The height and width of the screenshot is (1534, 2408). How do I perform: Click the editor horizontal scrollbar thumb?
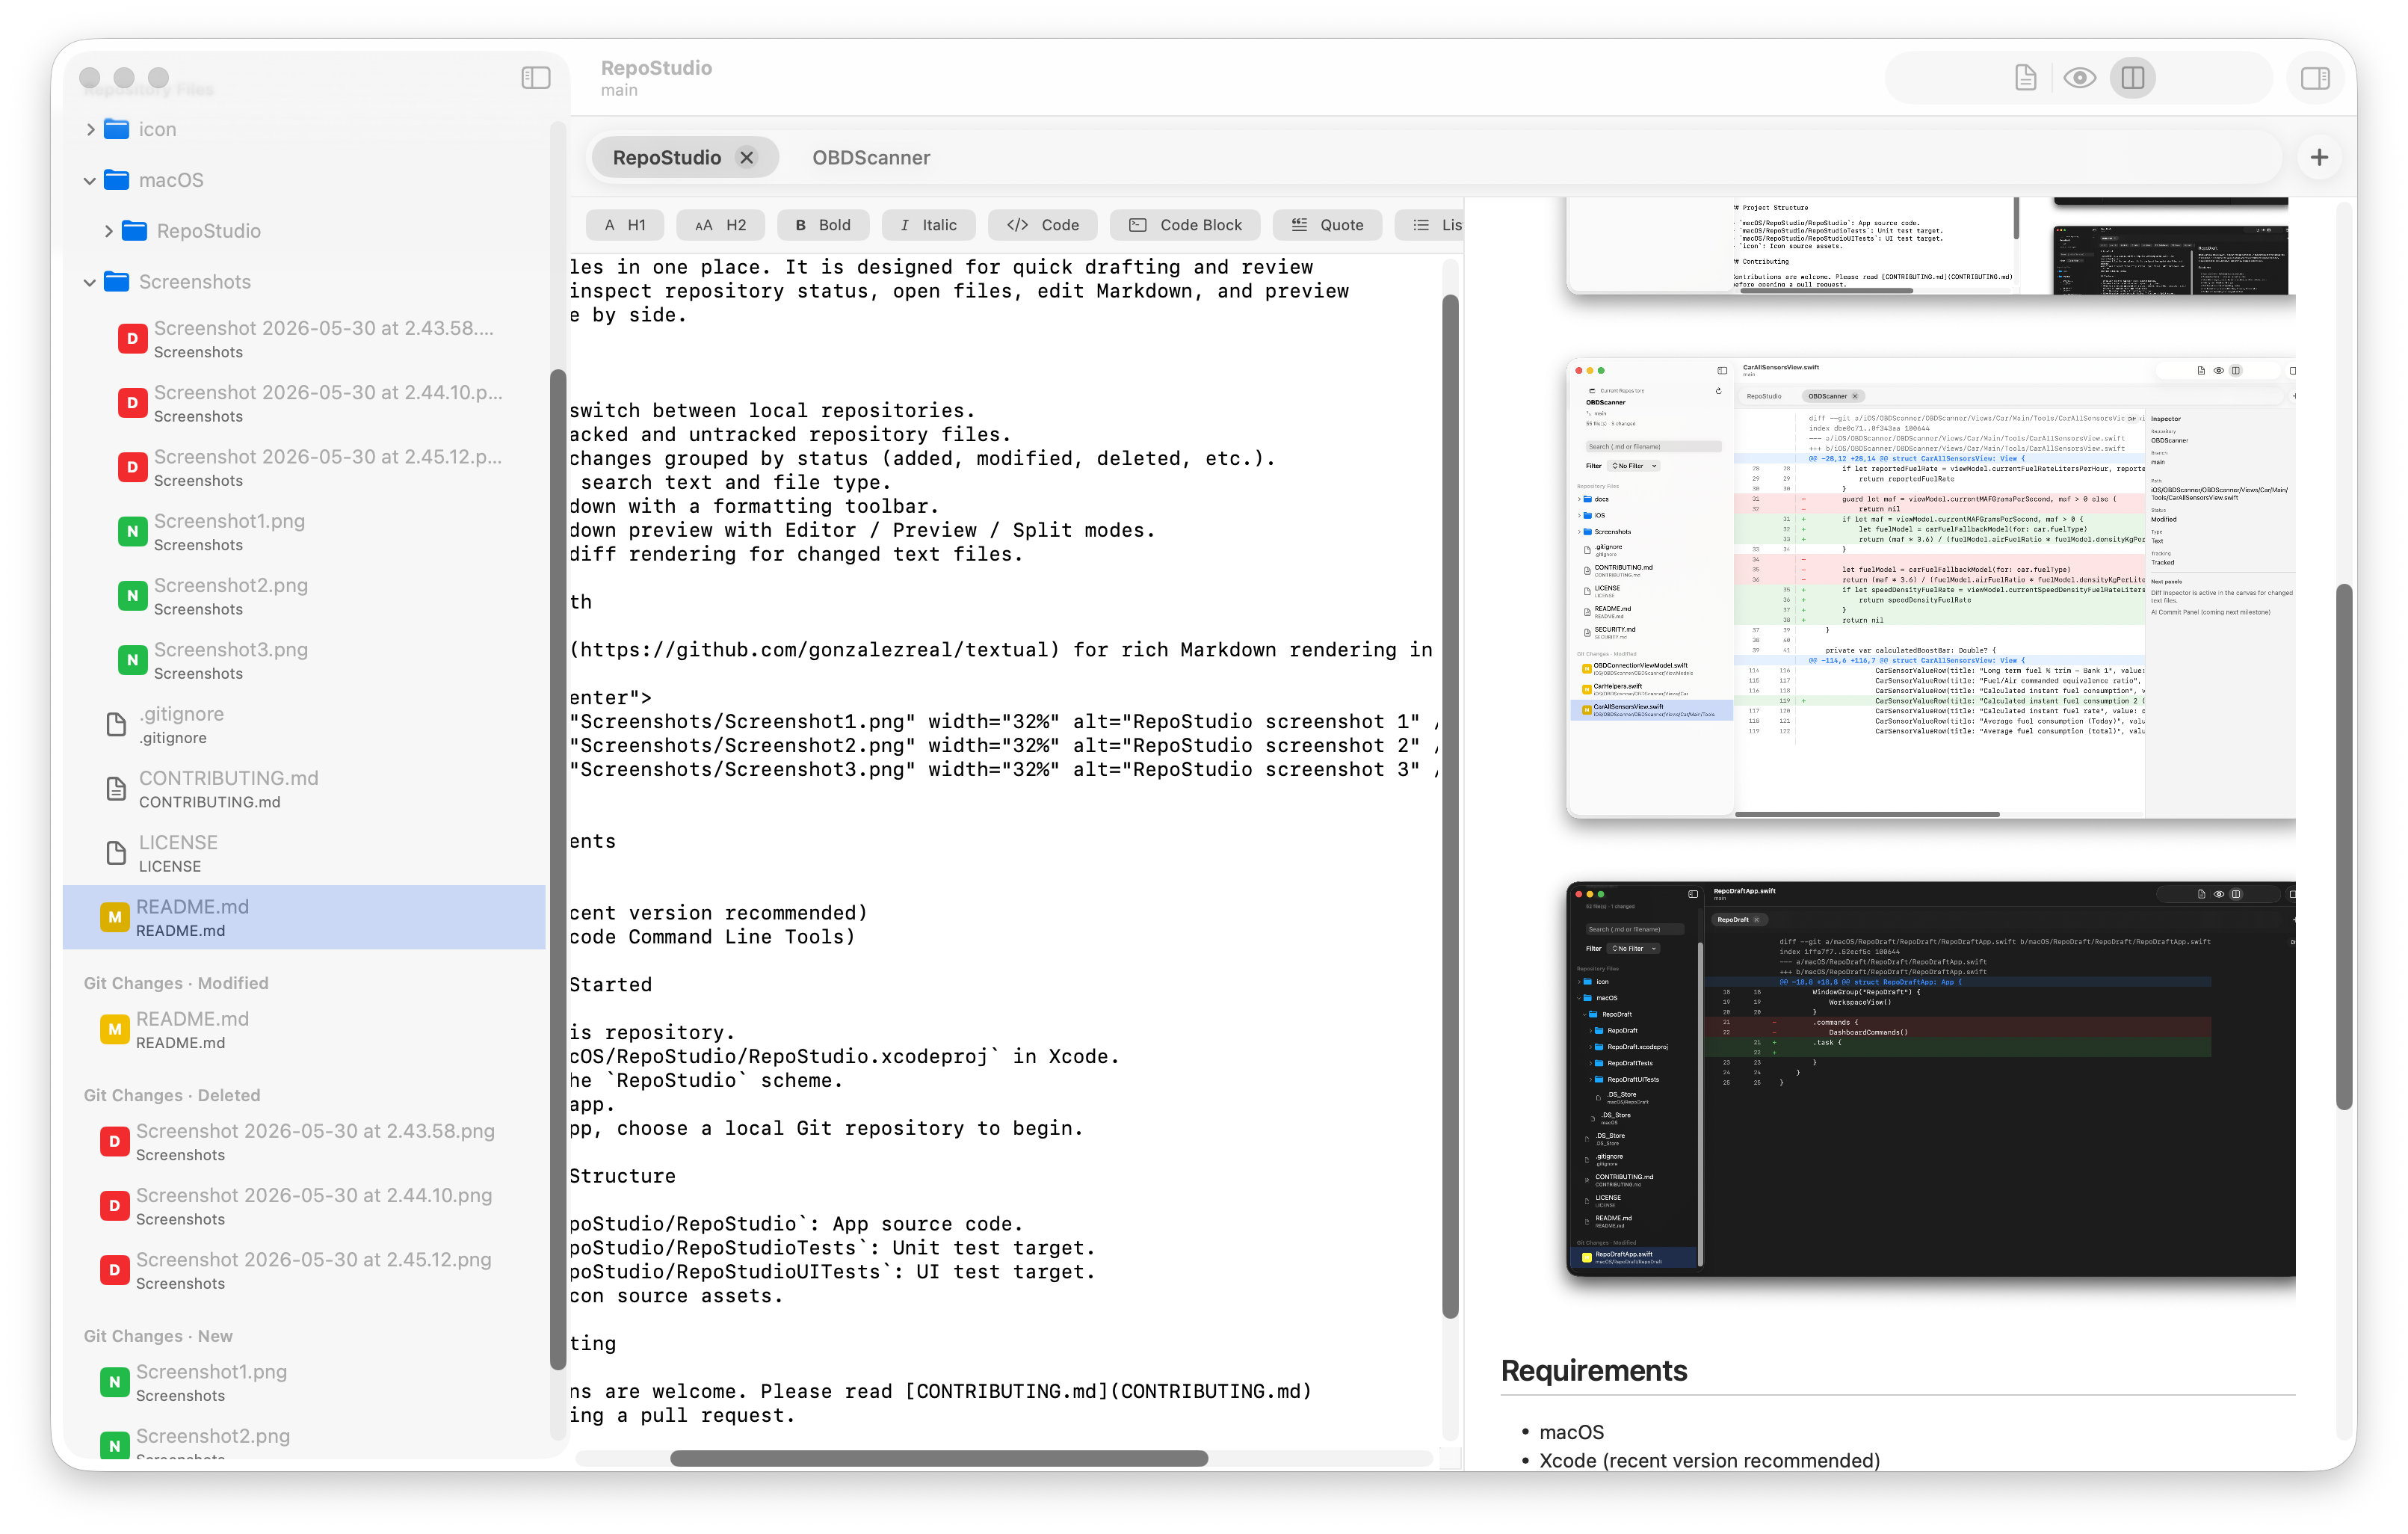938,1458
